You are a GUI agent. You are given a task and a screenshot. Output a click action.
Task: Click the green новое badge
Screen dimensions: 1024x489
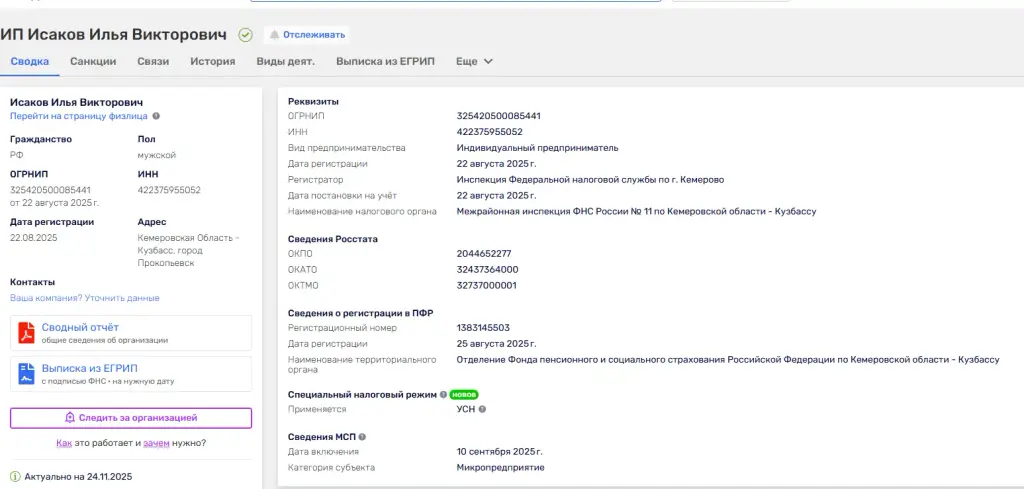click(x=464, y=395)
